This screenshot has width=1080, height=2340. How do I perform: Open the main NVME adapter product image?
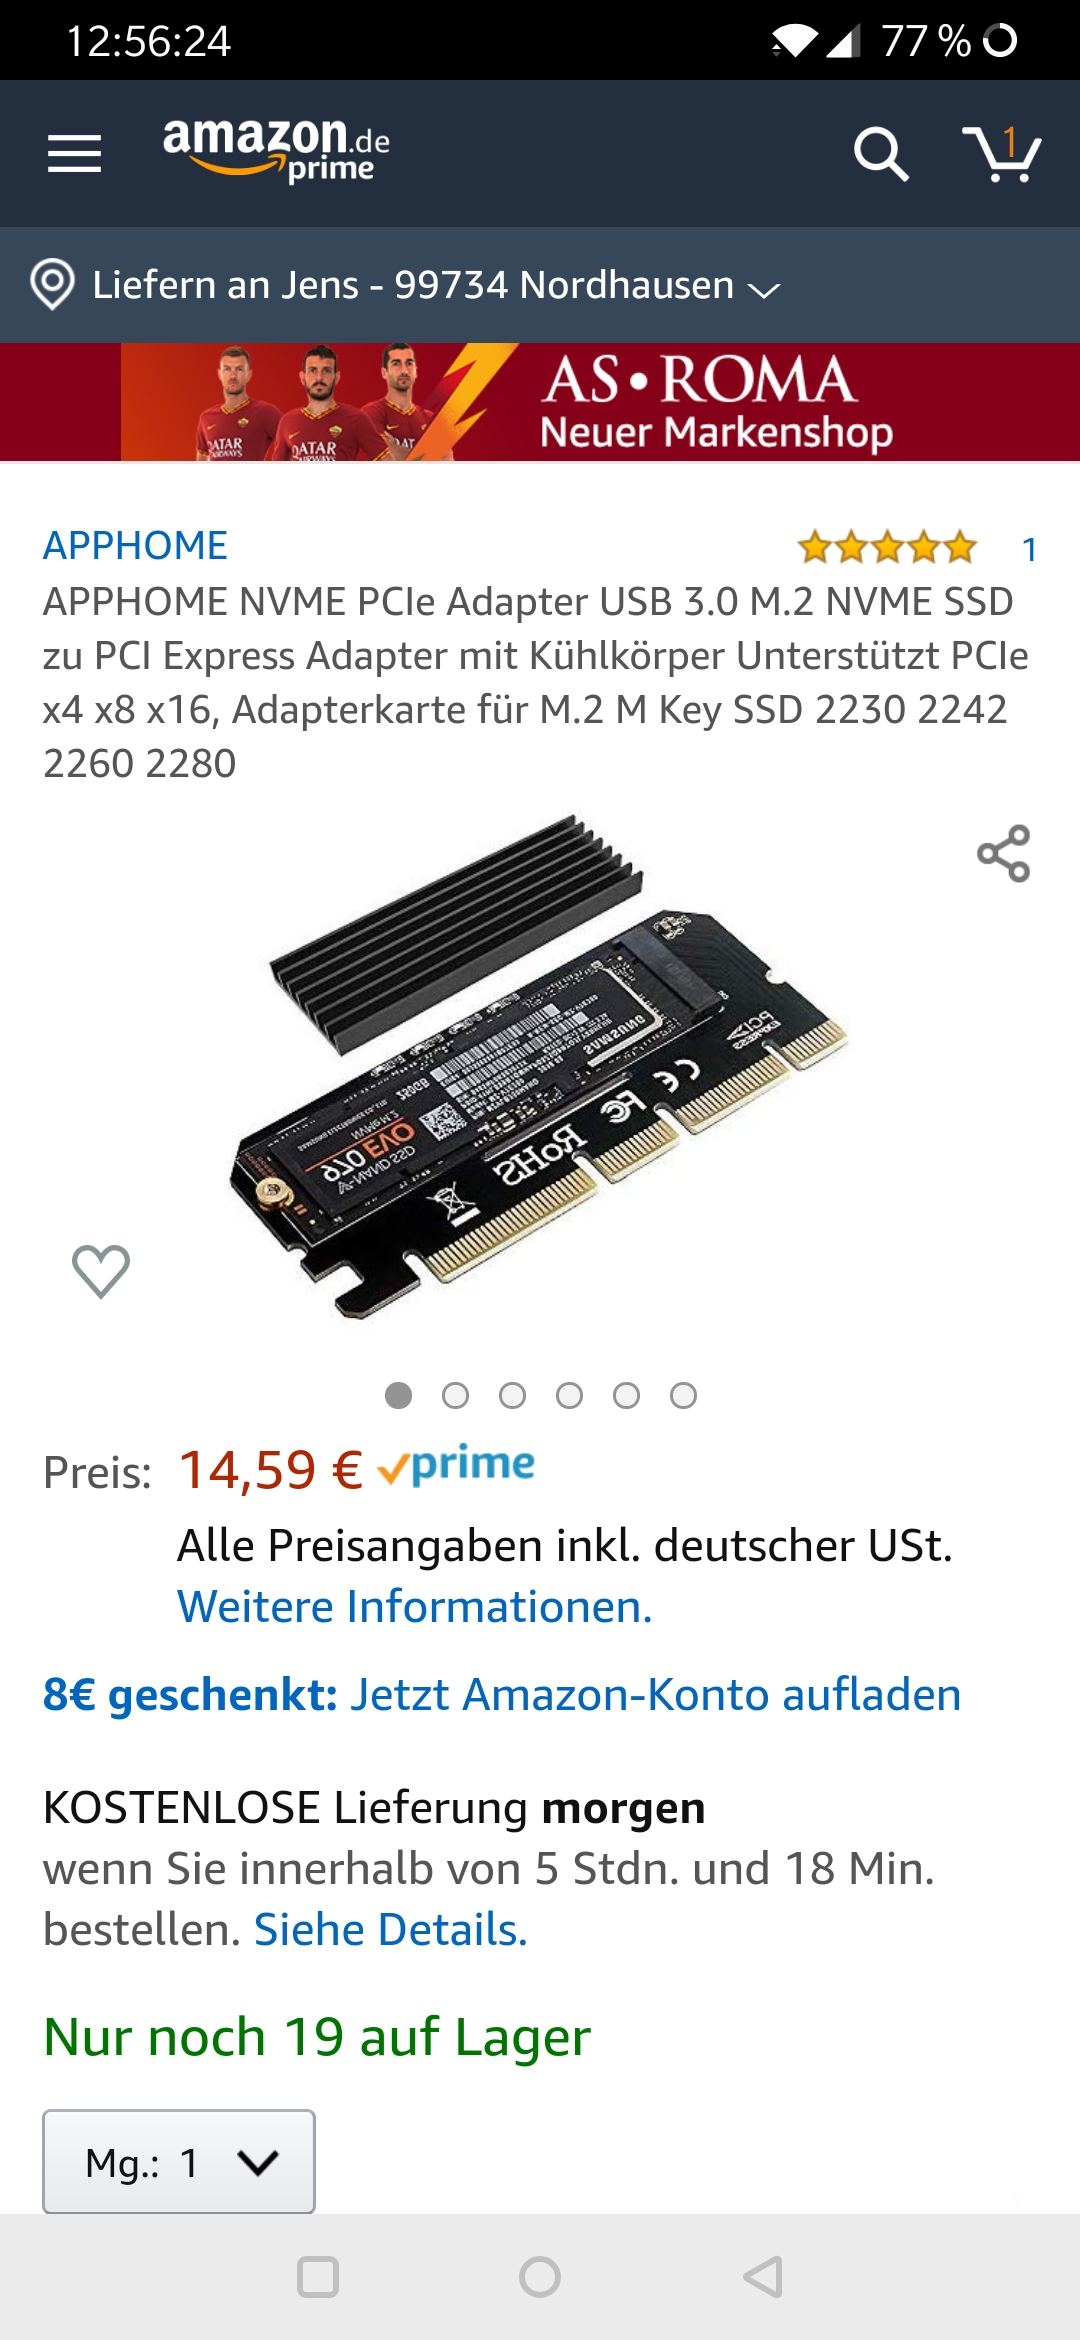(x=540, y=1065)
